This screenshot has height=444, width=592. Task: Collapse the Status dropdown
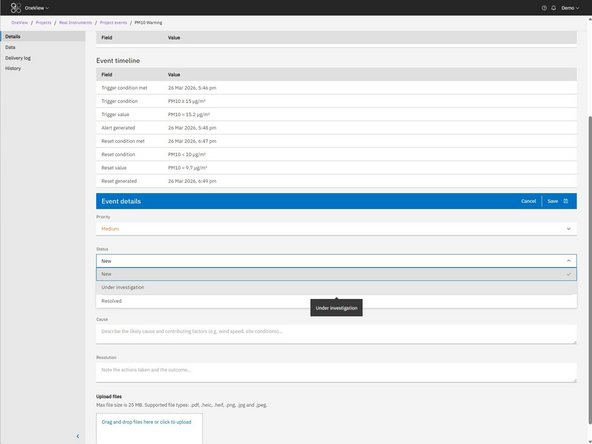pyautogui.click(x=336, y=261)
